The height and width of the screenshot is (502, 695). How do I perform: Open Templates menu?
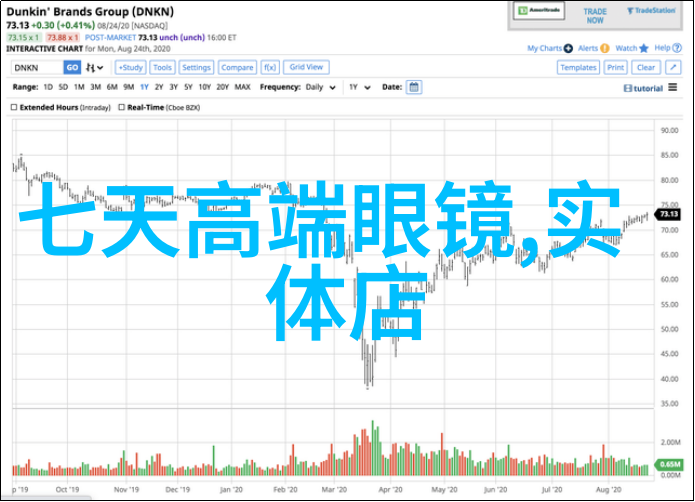(578, 67)
